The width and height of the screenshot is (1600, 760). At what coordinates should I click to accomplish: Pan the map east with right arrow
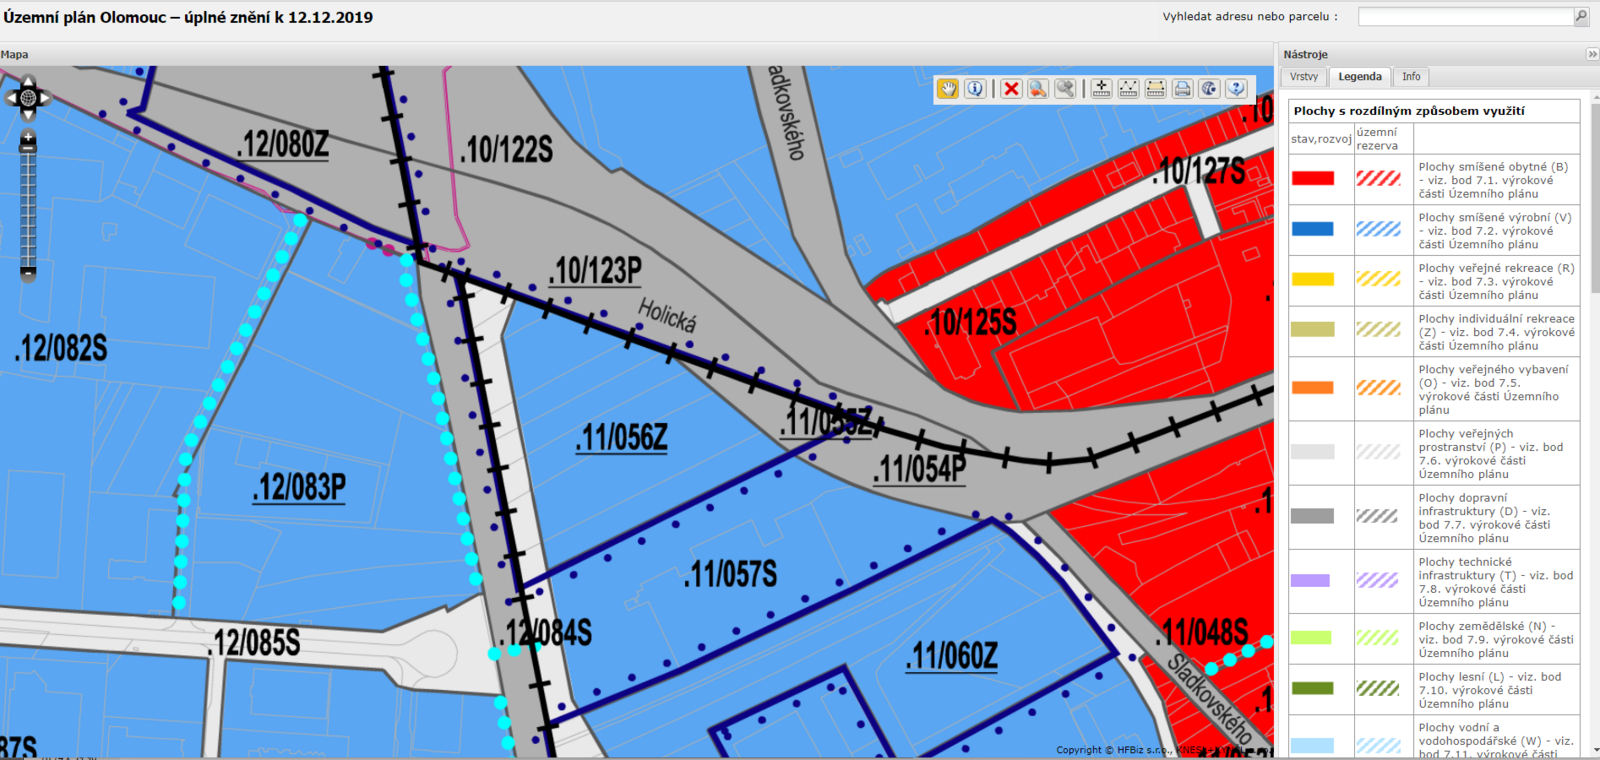coord(44,97)
